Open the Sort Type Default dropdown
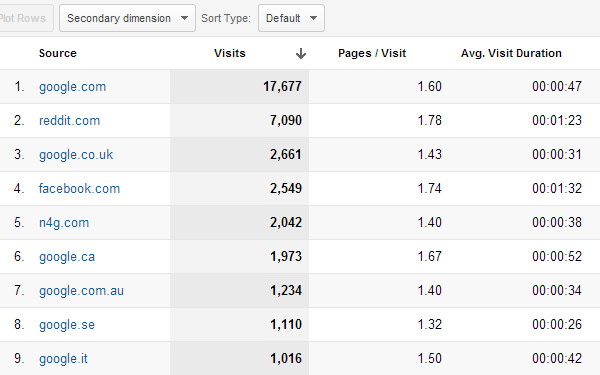The height and width of the screenshot is (375, 600). [291, 18]
